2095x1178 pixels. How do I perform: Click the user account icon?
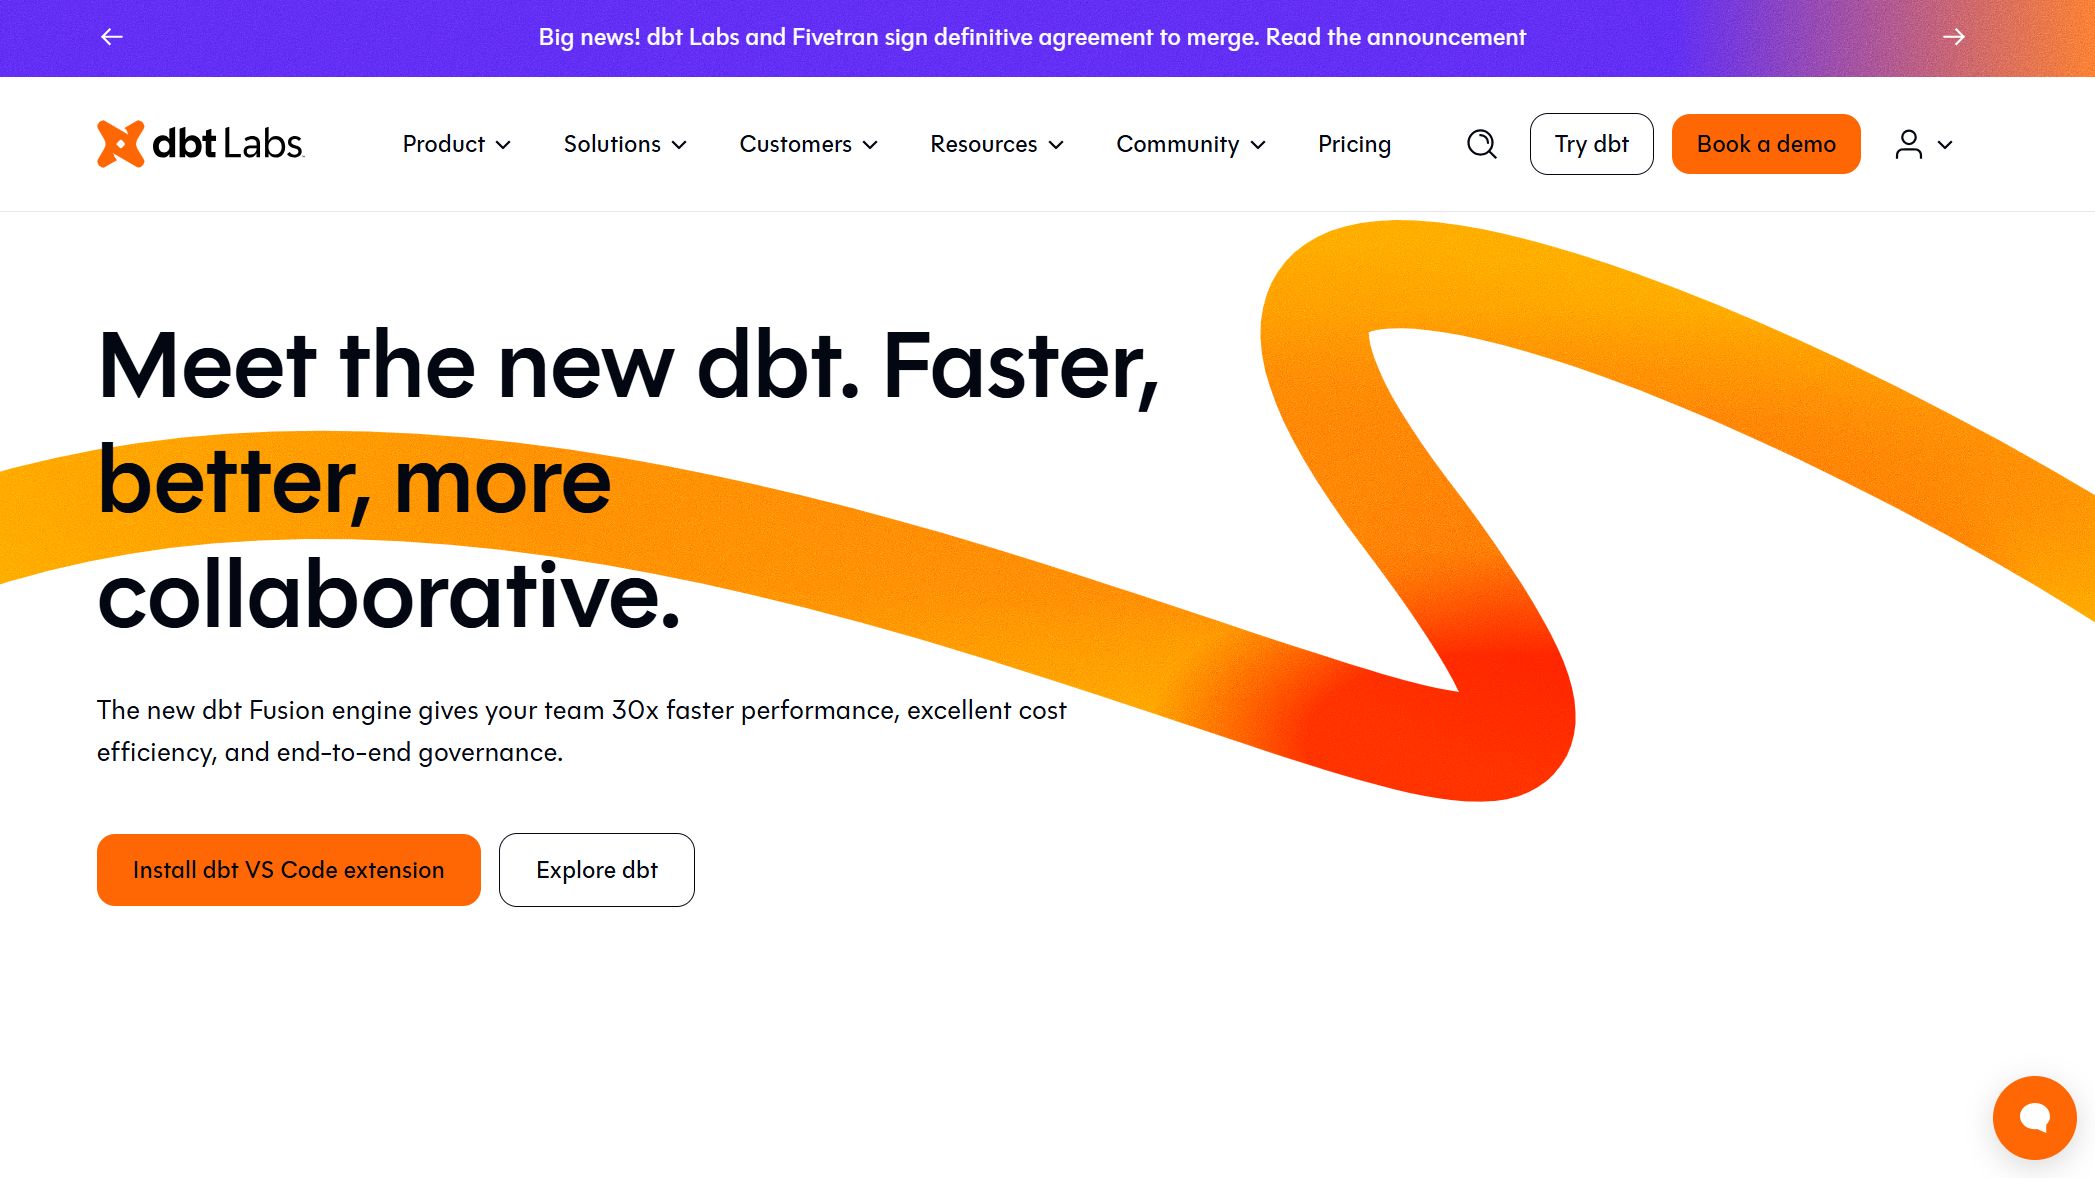click(1908, 144)
